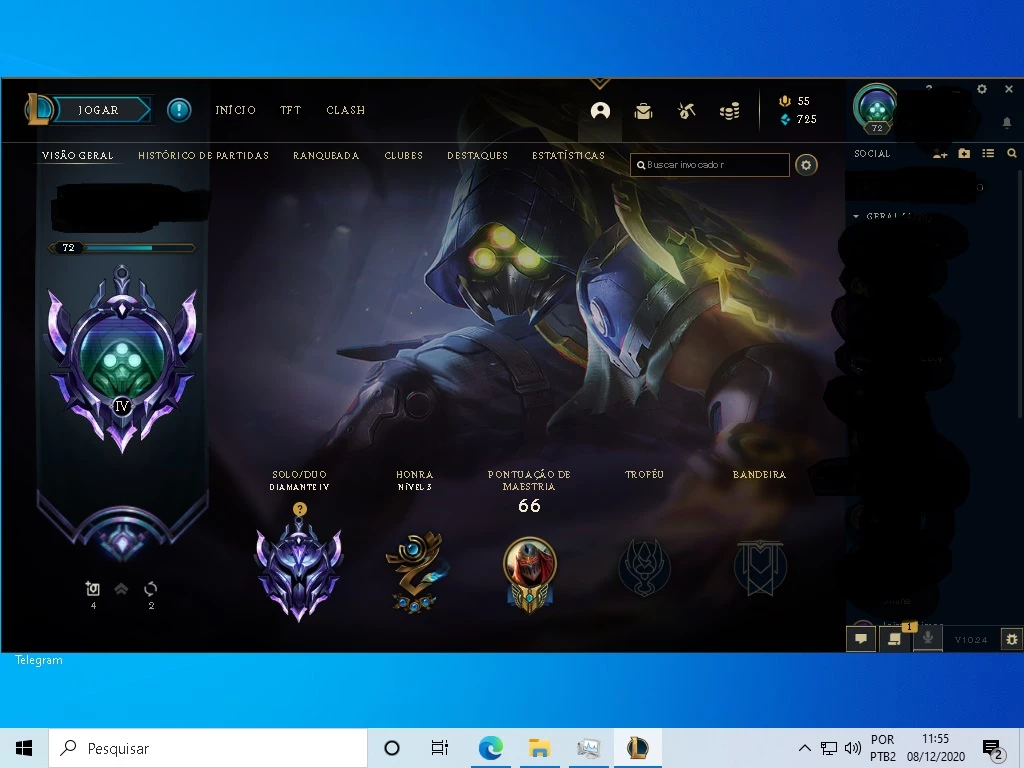1024x768 pixels.
Task: Toggle the voice microphone button
Action: 928,639
